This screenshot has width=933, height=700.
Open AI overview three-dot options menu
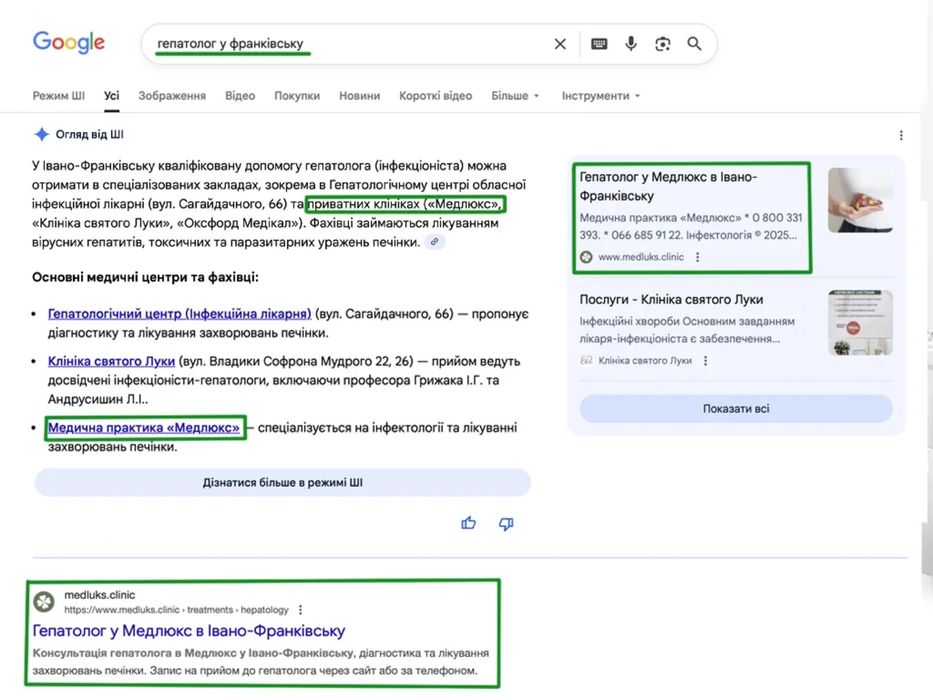[901, 136]
